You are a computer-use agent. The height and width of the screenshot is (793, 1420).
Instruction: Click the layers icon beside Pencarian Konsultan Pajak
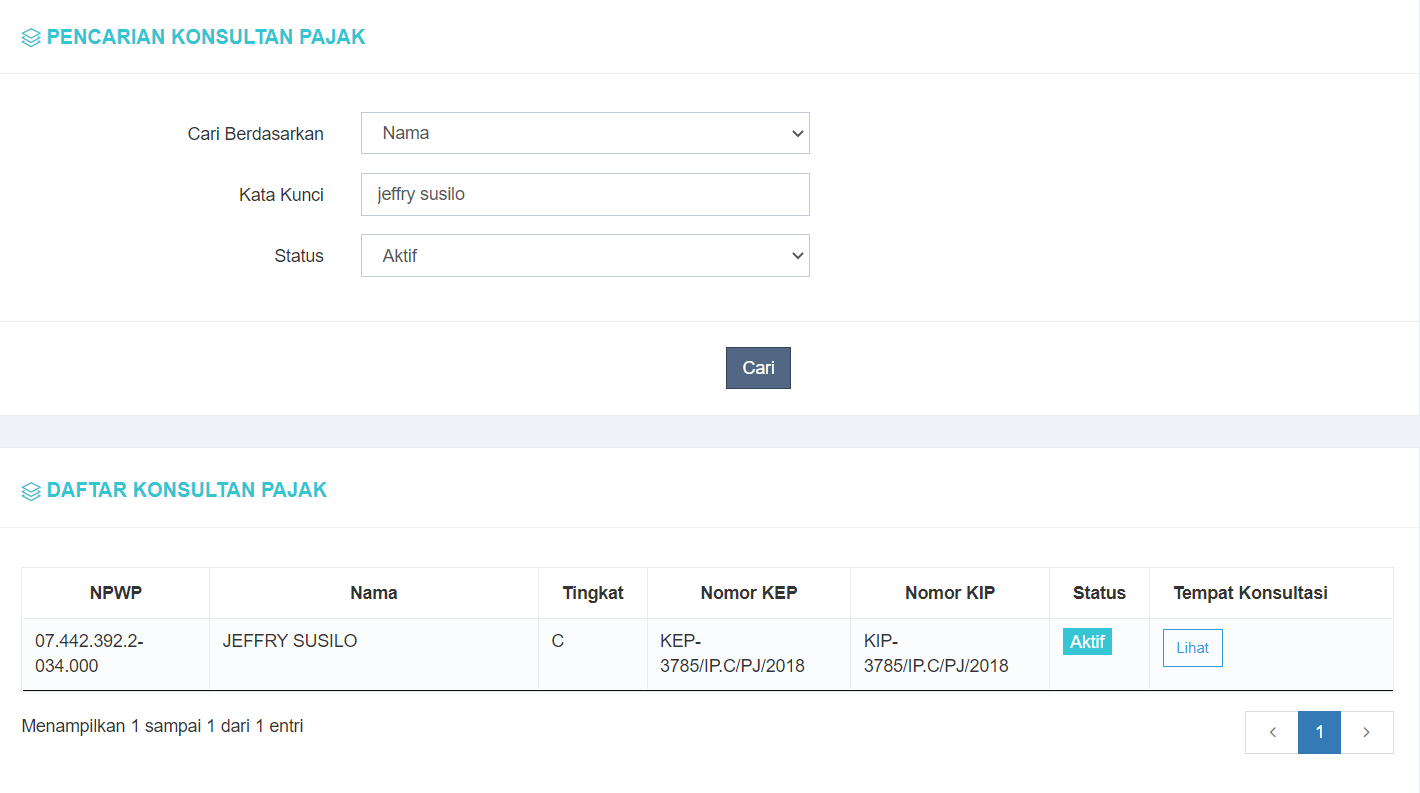[x=31, y=39]
